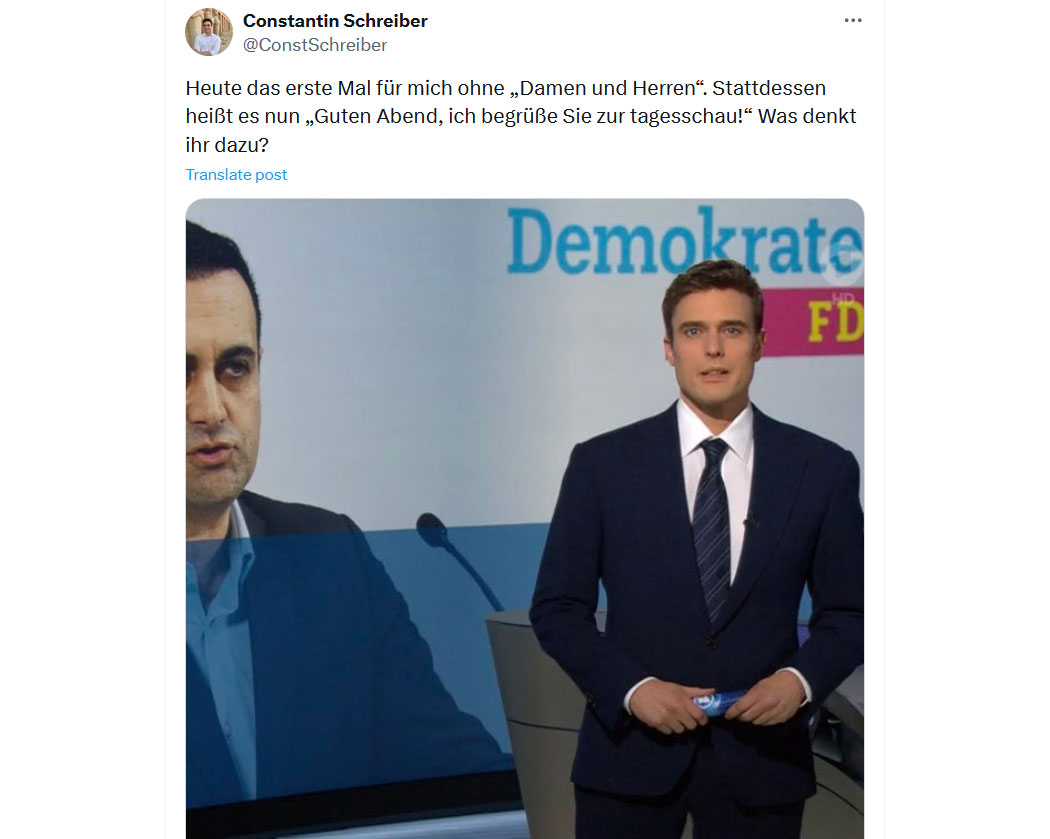Viewport: 1050px width, 839px height.
Task: Click the microphone shown in the video frame
Action: coord(458,560)
